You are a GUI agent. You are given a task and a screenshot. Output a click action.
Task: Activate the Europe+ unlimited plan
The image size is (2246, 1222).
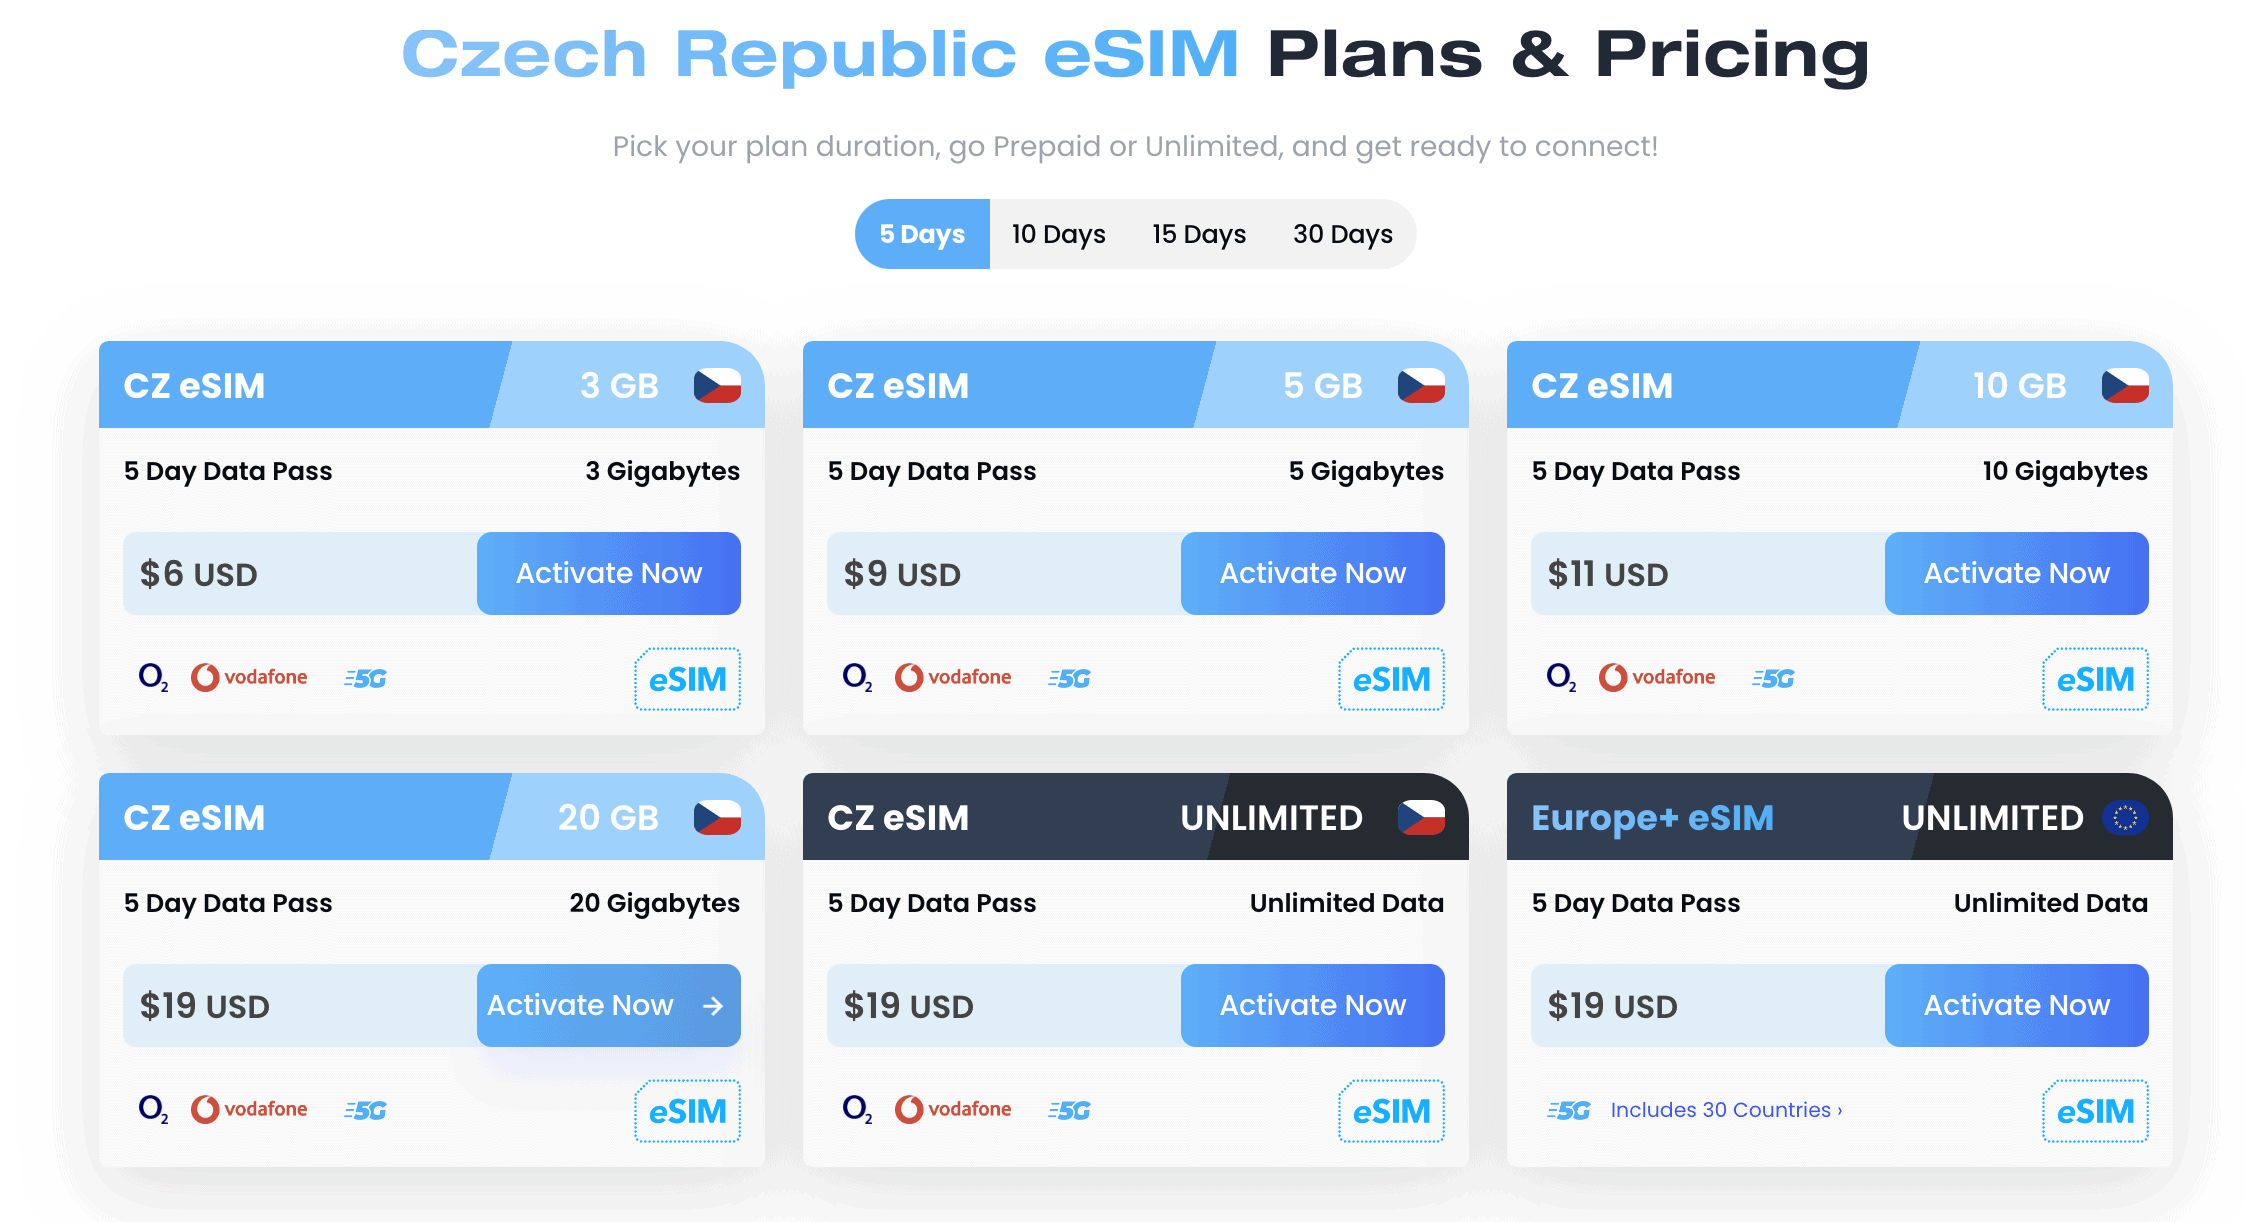point(2016,1005)
